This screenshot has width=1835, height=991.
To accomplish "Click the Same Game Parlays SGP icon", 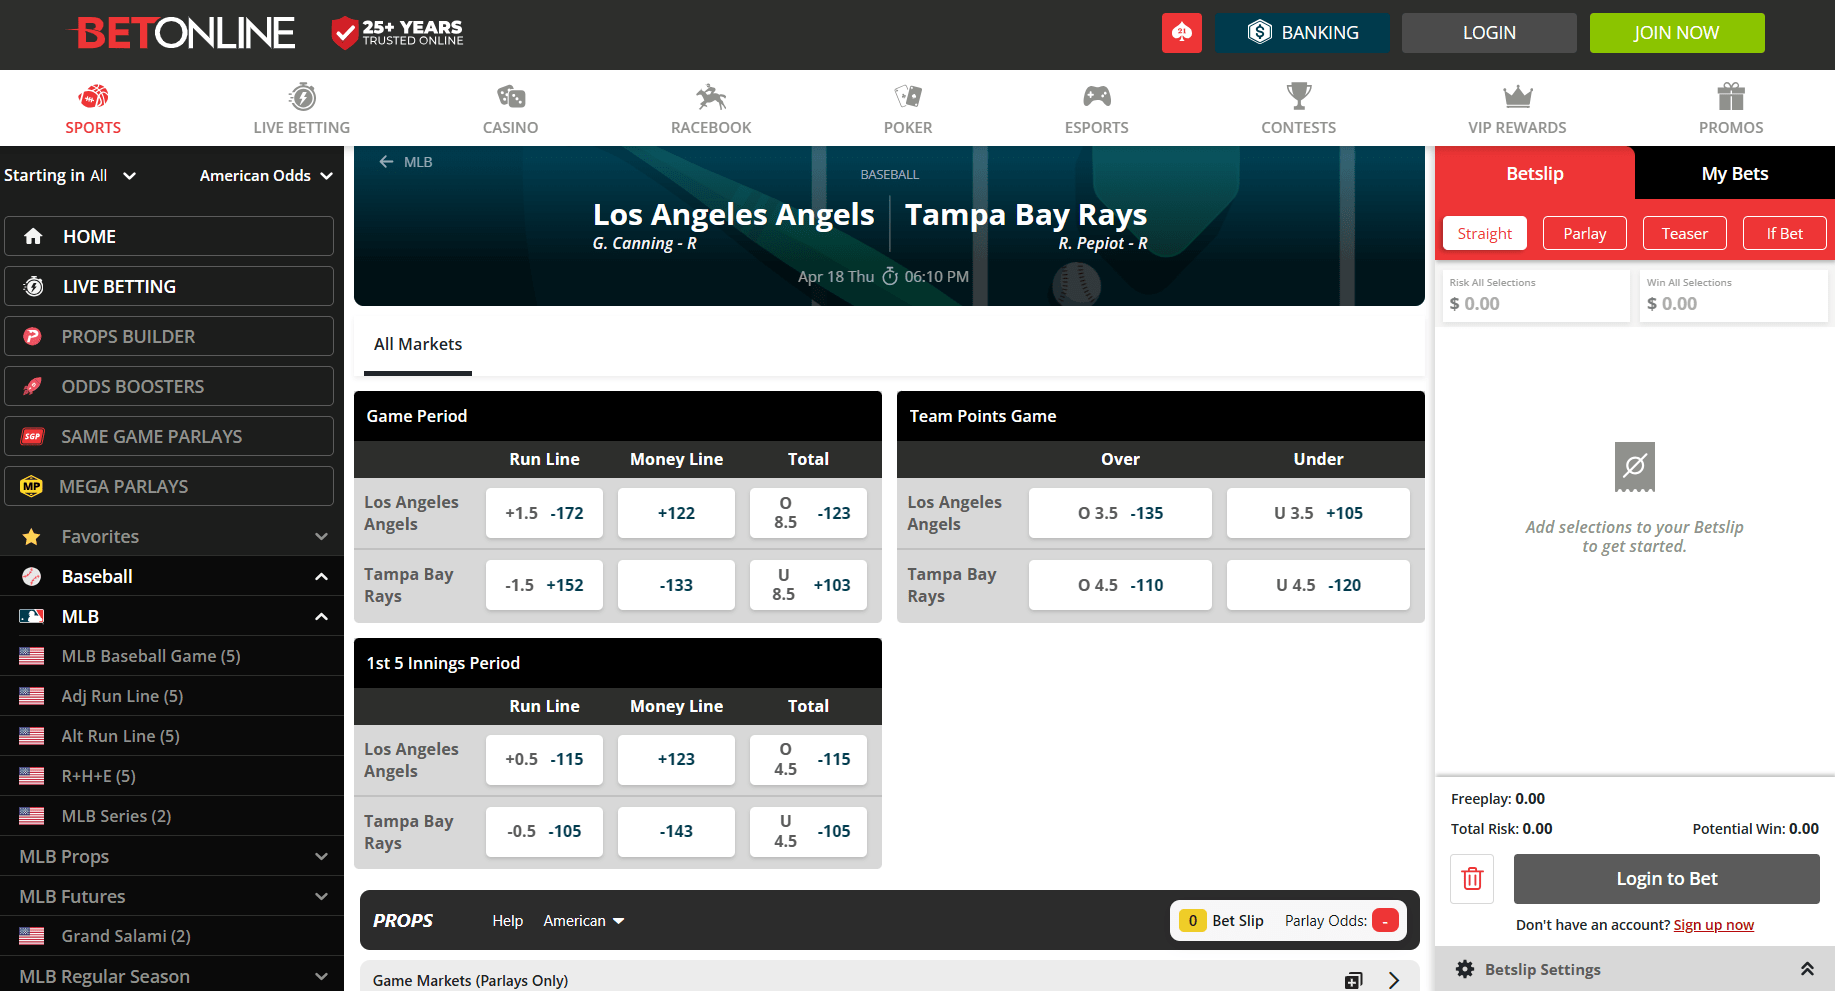I will [31, 436].
